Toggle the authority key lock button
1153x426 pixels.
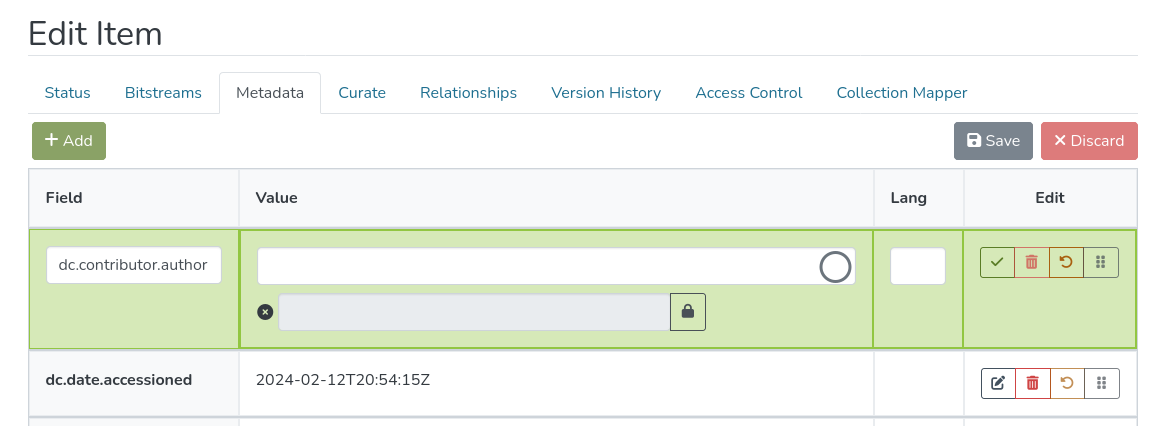688,312
